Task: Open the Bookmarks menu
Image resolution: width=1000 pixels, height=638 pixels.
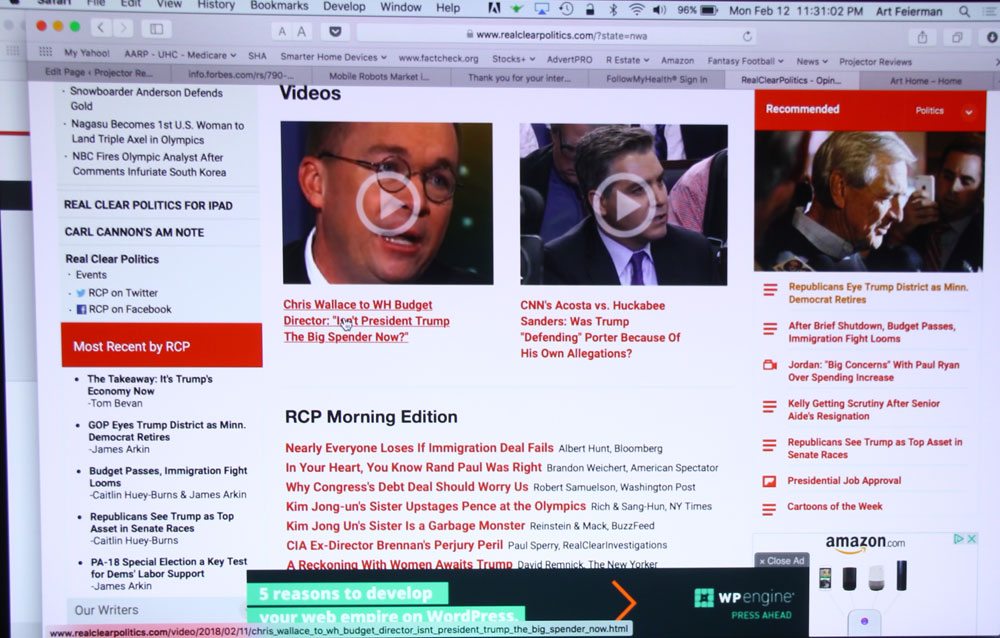Action: coord(279,6)
